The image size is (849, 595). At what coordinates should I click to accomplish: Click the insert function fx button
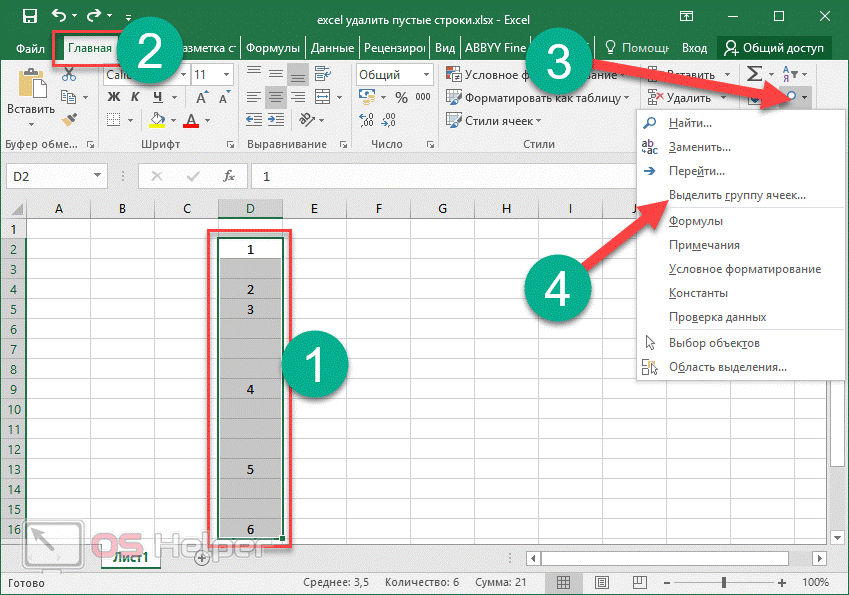[x=229, y=176]
